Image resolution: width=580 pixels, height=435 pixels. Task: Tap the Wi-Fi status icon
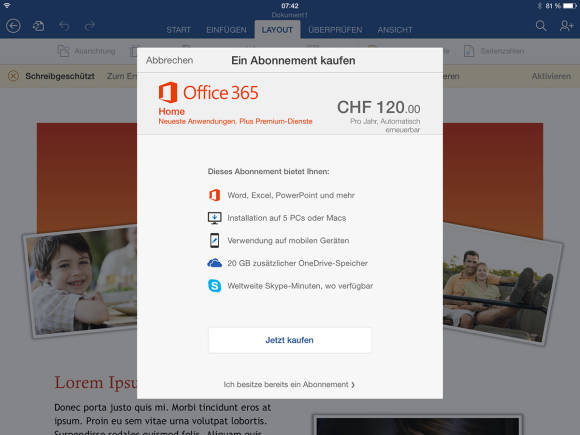7,5
